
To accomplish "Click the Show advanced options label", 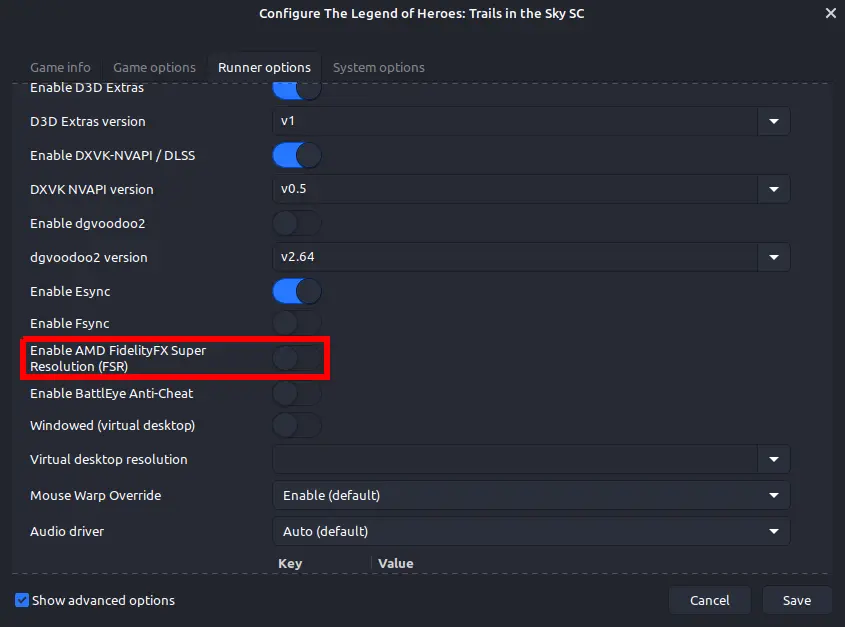I will tap(103, 600).
